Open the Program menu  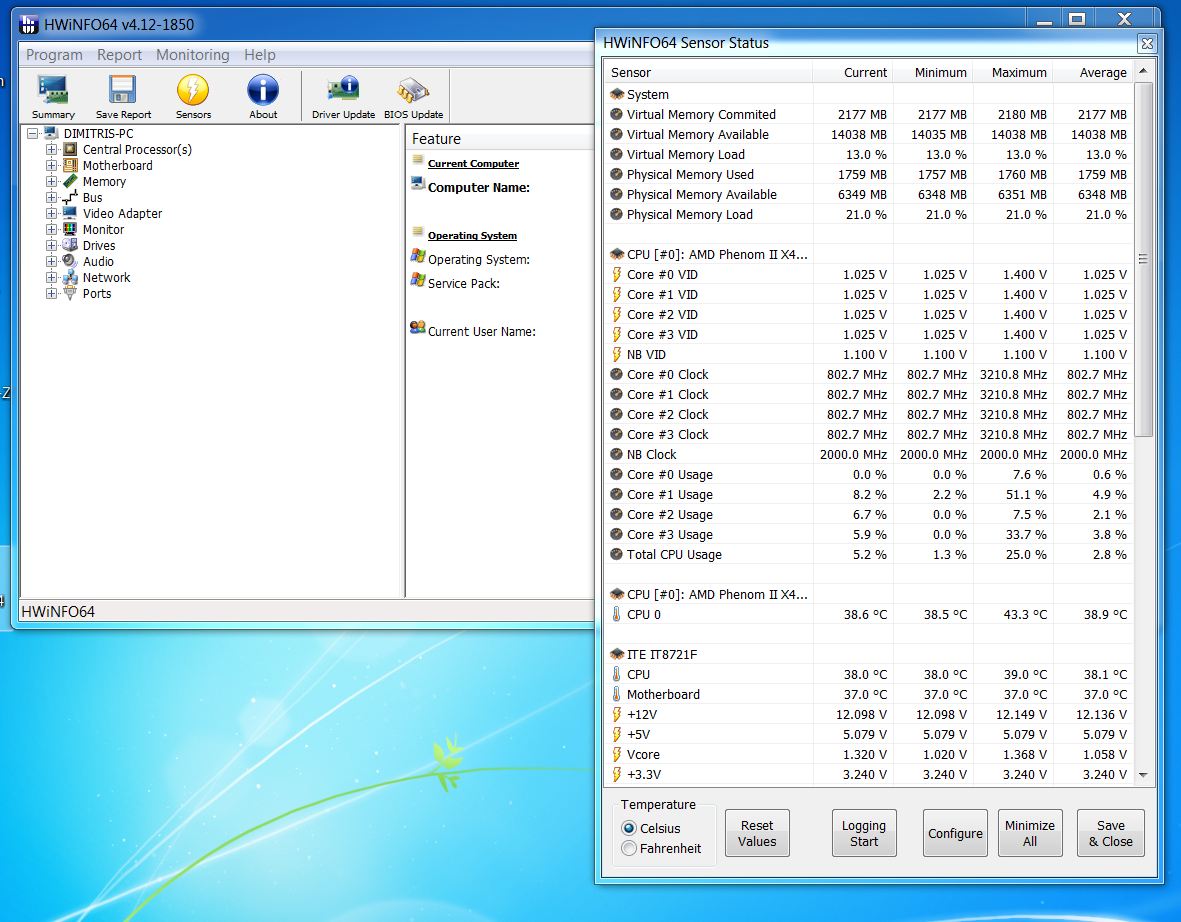[x=54, y=54]
